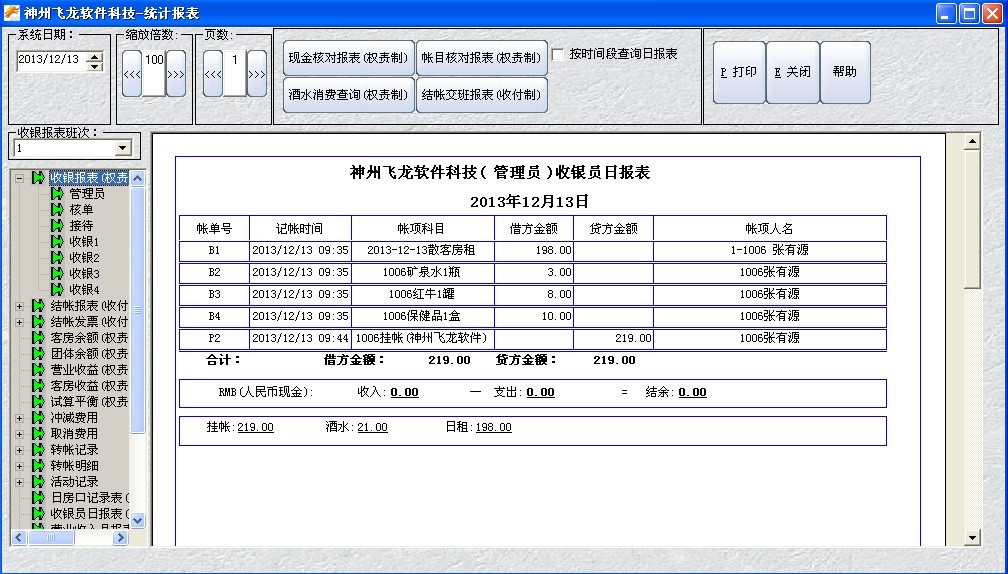Click the tree panel scroll-left arrow

[x=19, y=537]
